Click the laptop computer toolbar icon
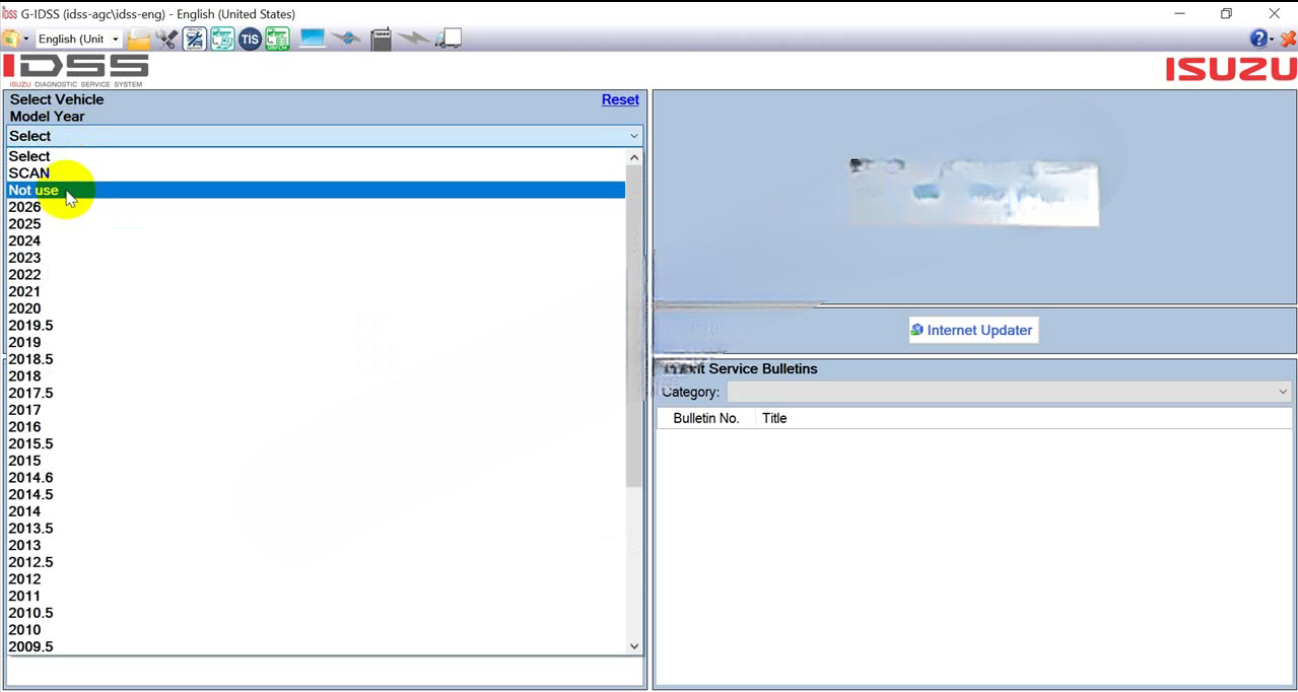 312,39
